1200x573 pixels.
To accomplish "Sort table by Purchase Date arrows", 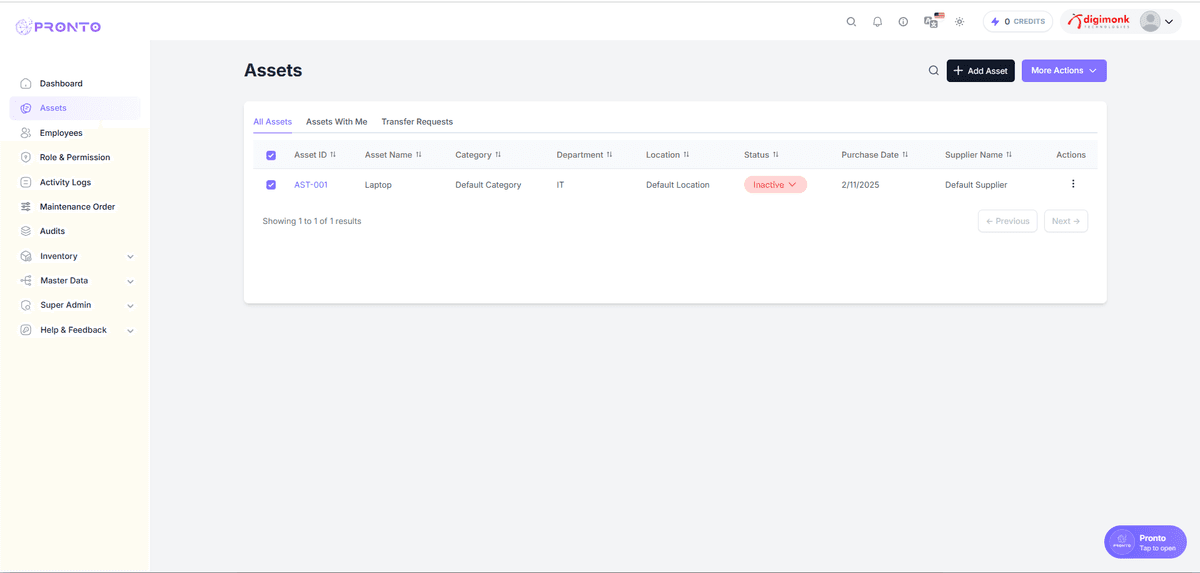I will point(905,155).
